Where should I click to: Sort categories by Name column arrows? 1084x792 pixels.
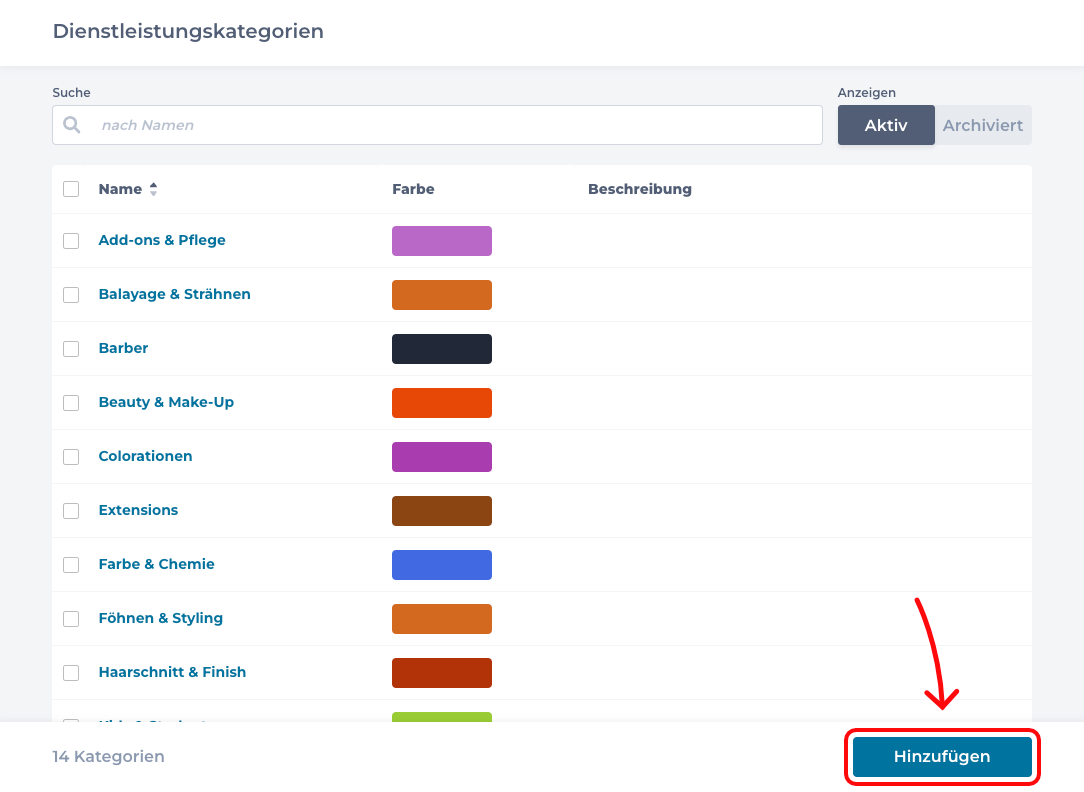tap(153, 189)
